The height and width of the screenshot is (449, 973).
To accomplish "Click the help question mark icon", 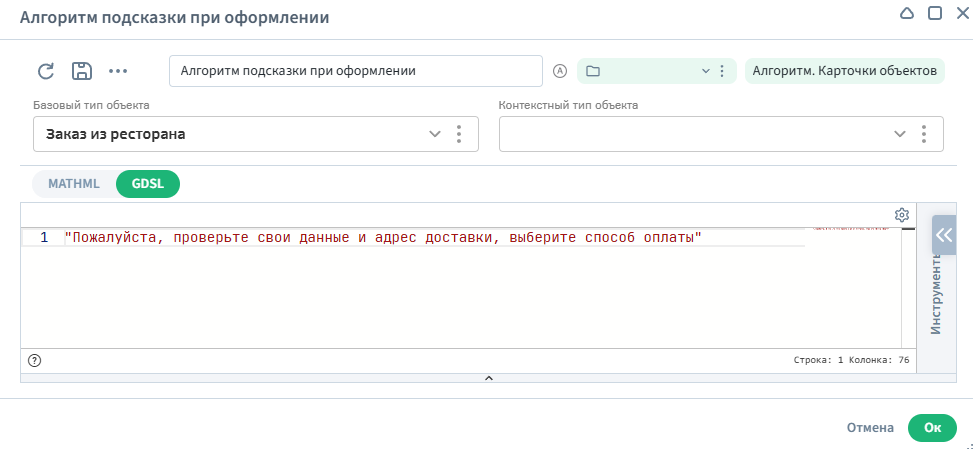I will (35, 360).
